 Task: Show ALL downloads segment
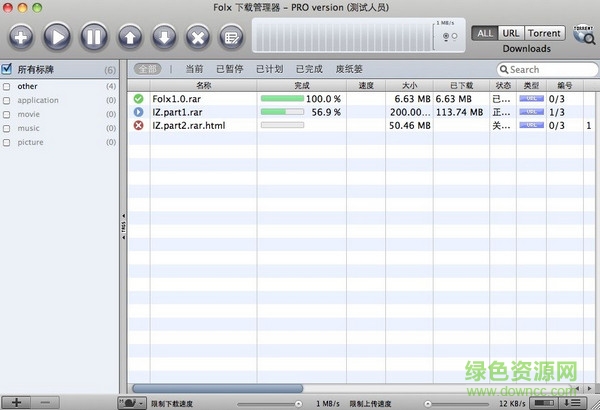(x=485, y=33)
